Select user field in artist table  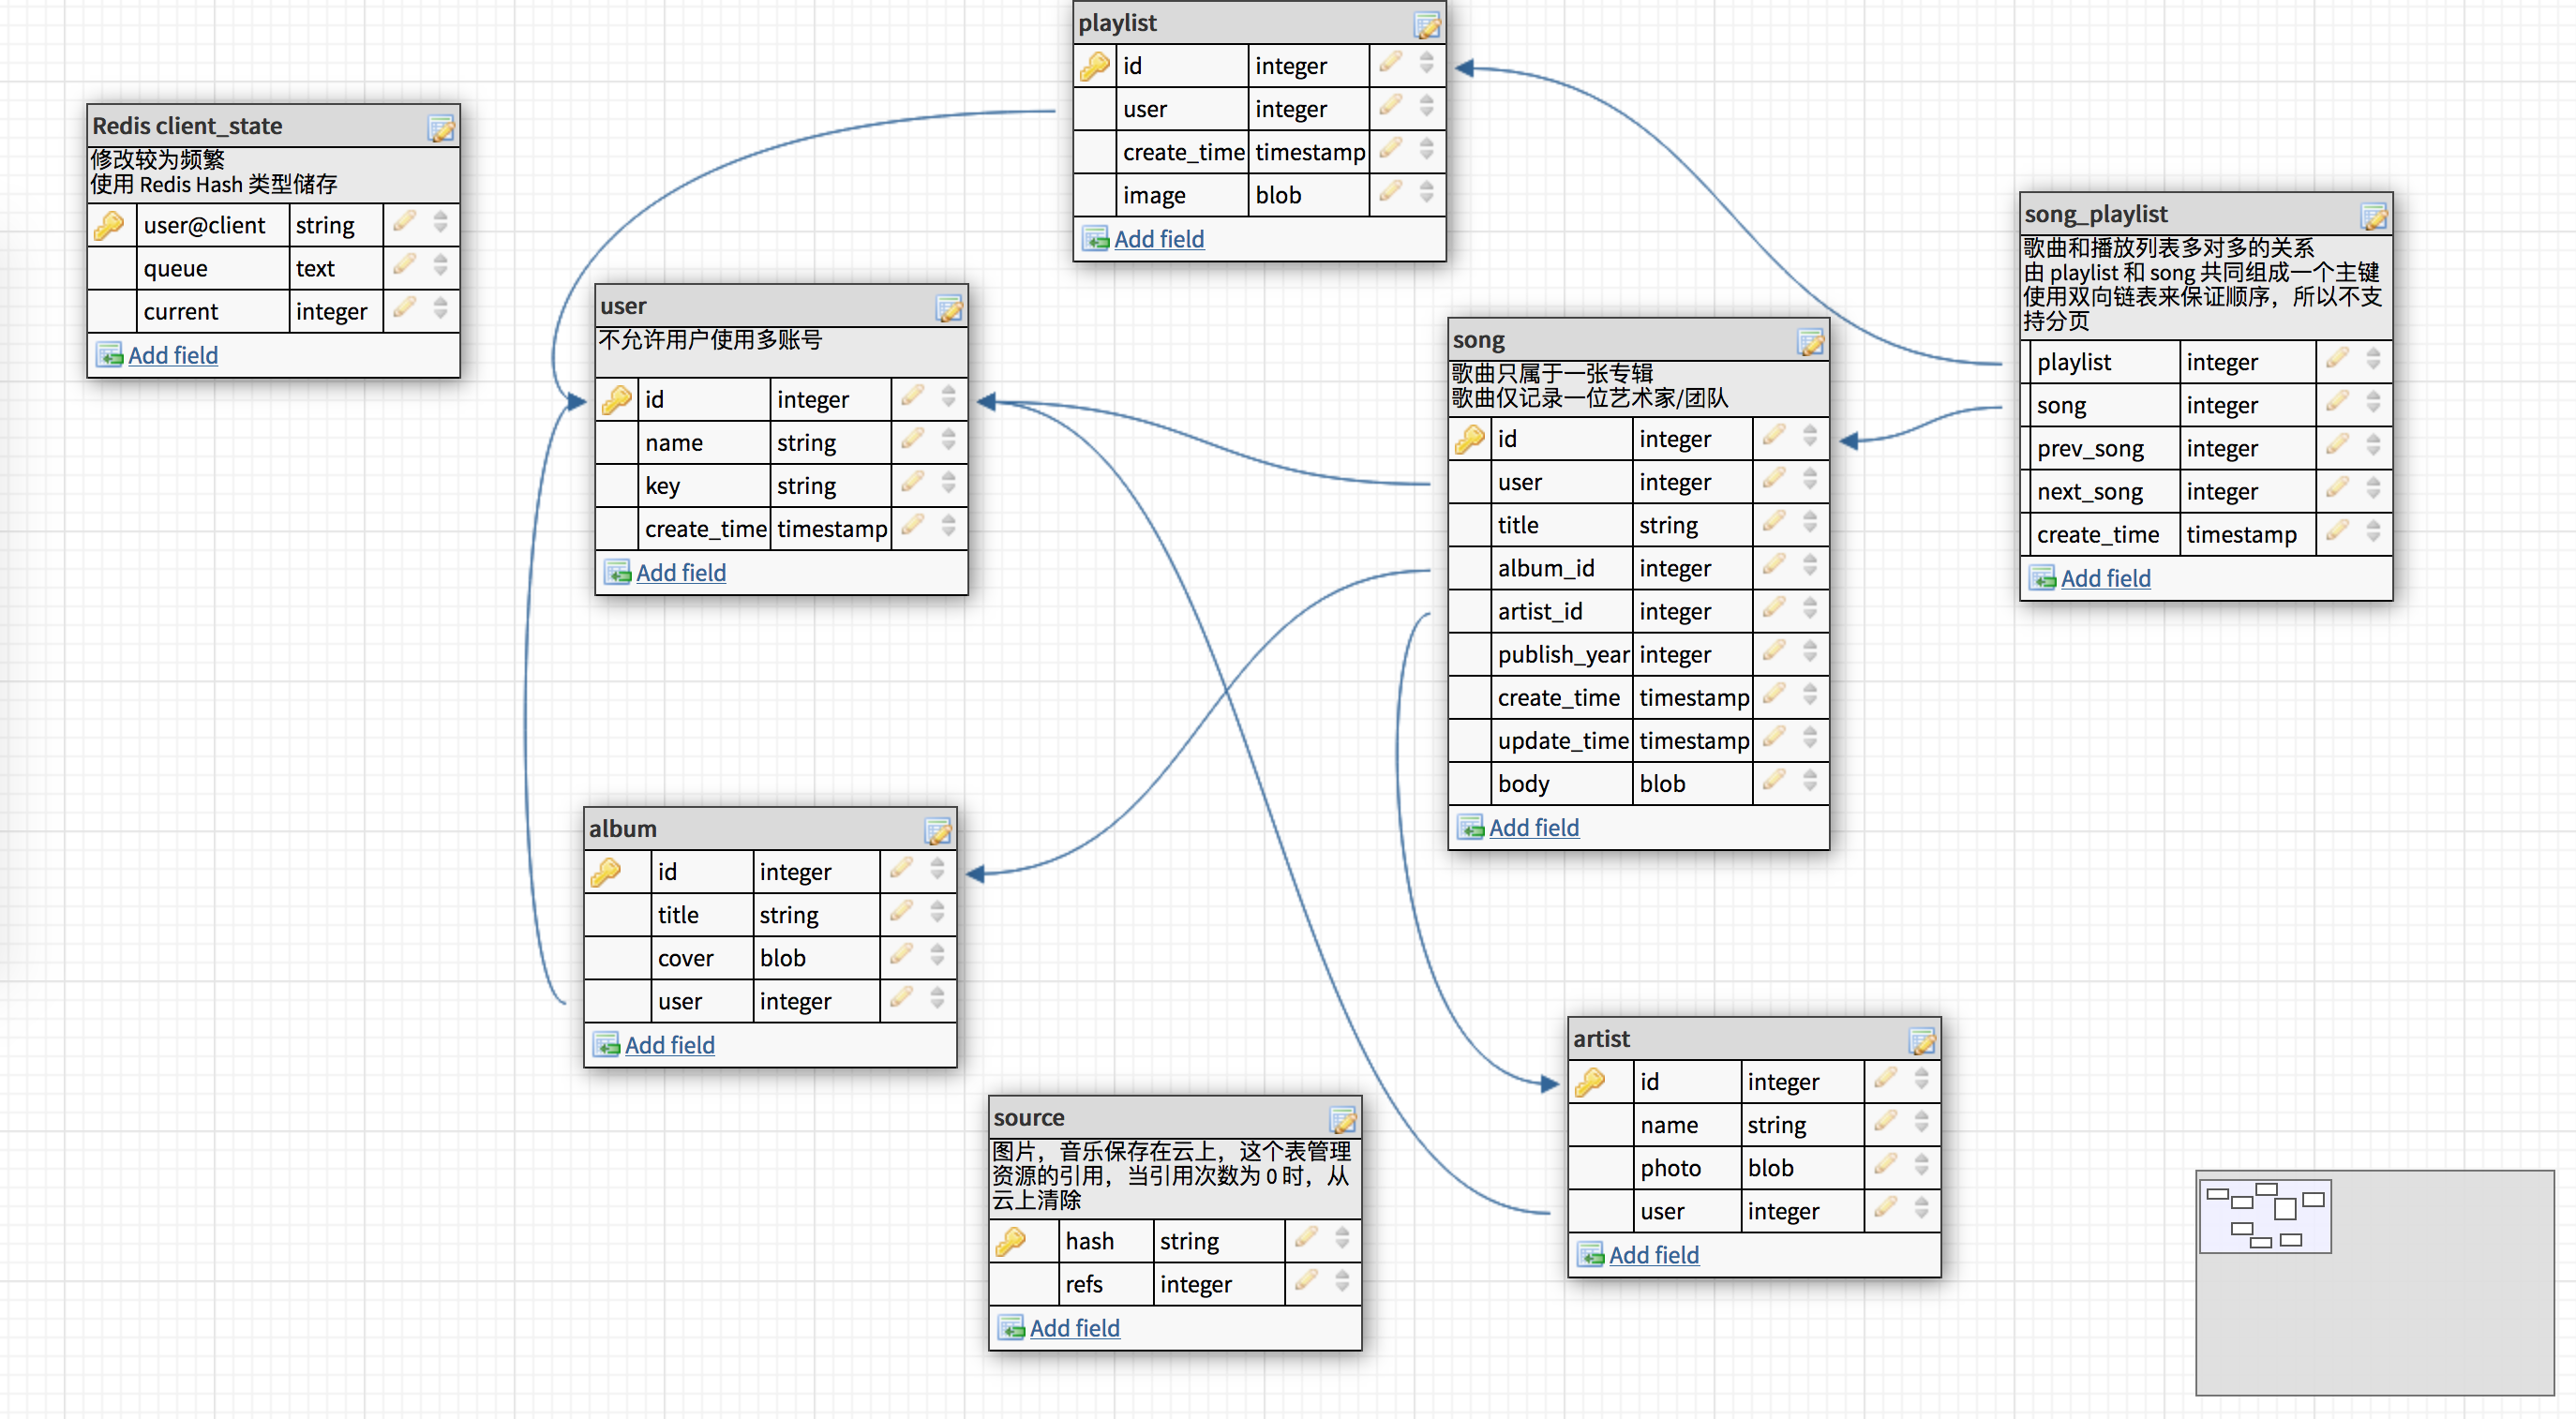(x=1662, y=1212)
